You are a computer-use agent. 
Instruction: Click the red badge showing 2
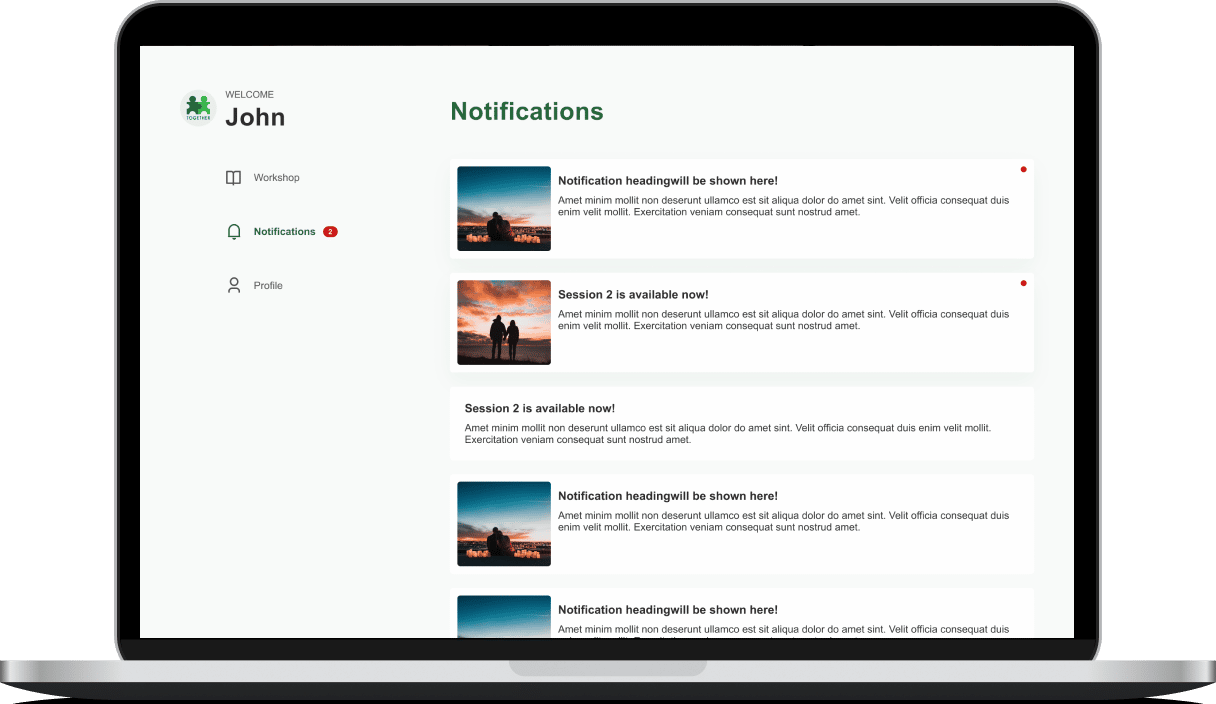pos(330,232)
